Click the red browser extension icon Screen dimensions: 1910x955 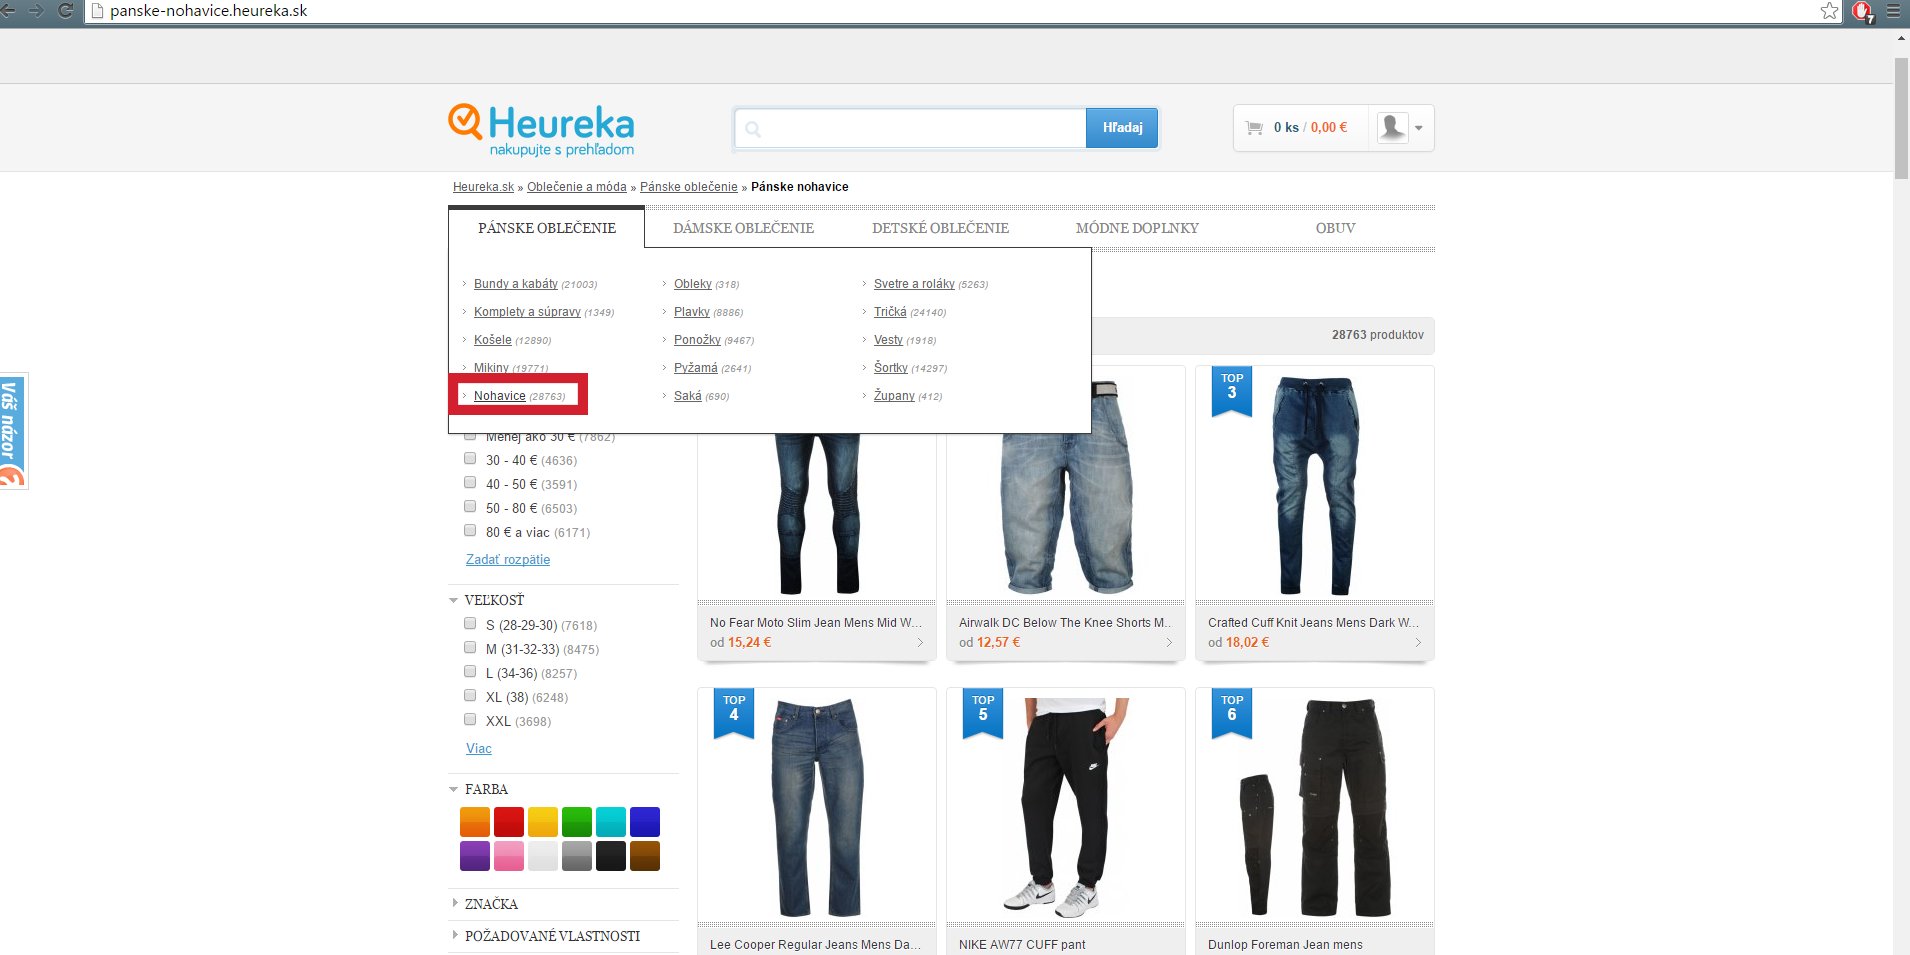point(1862,11)
